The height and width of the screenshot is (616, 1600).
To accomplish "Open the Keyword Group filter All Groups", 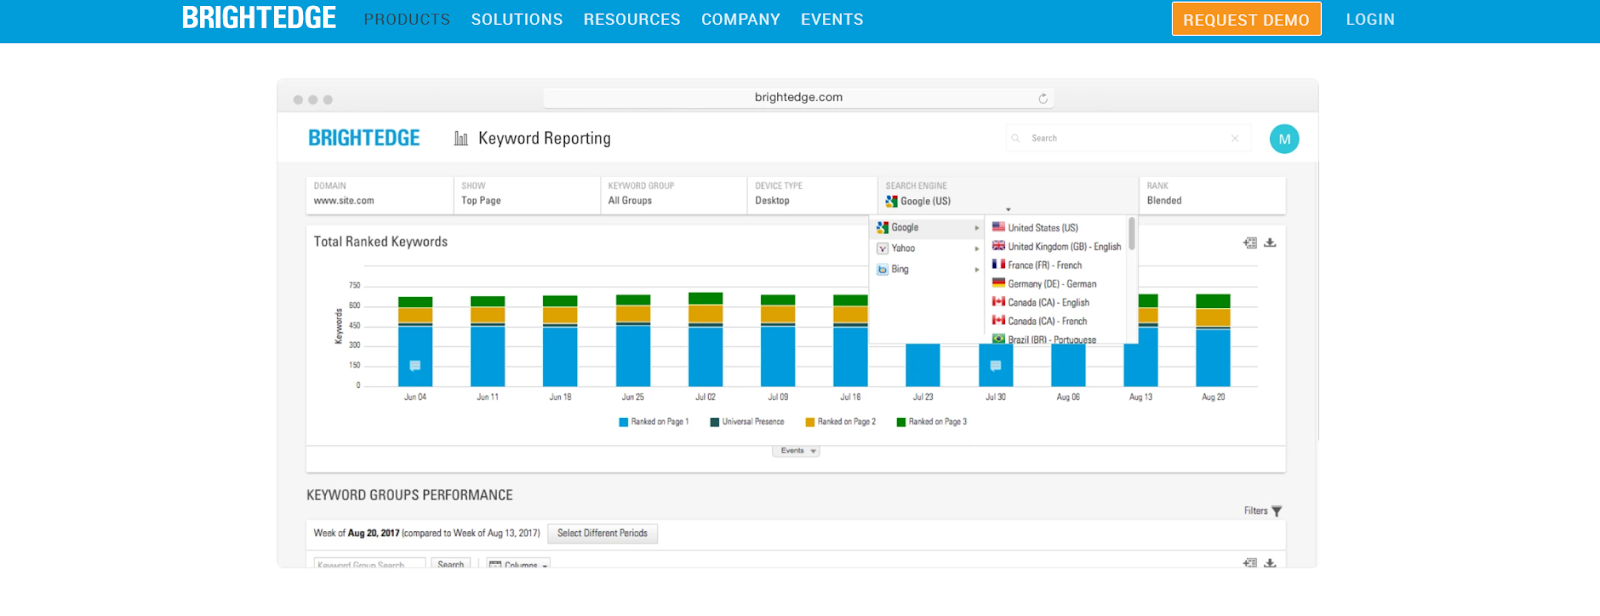I will 673,194.
